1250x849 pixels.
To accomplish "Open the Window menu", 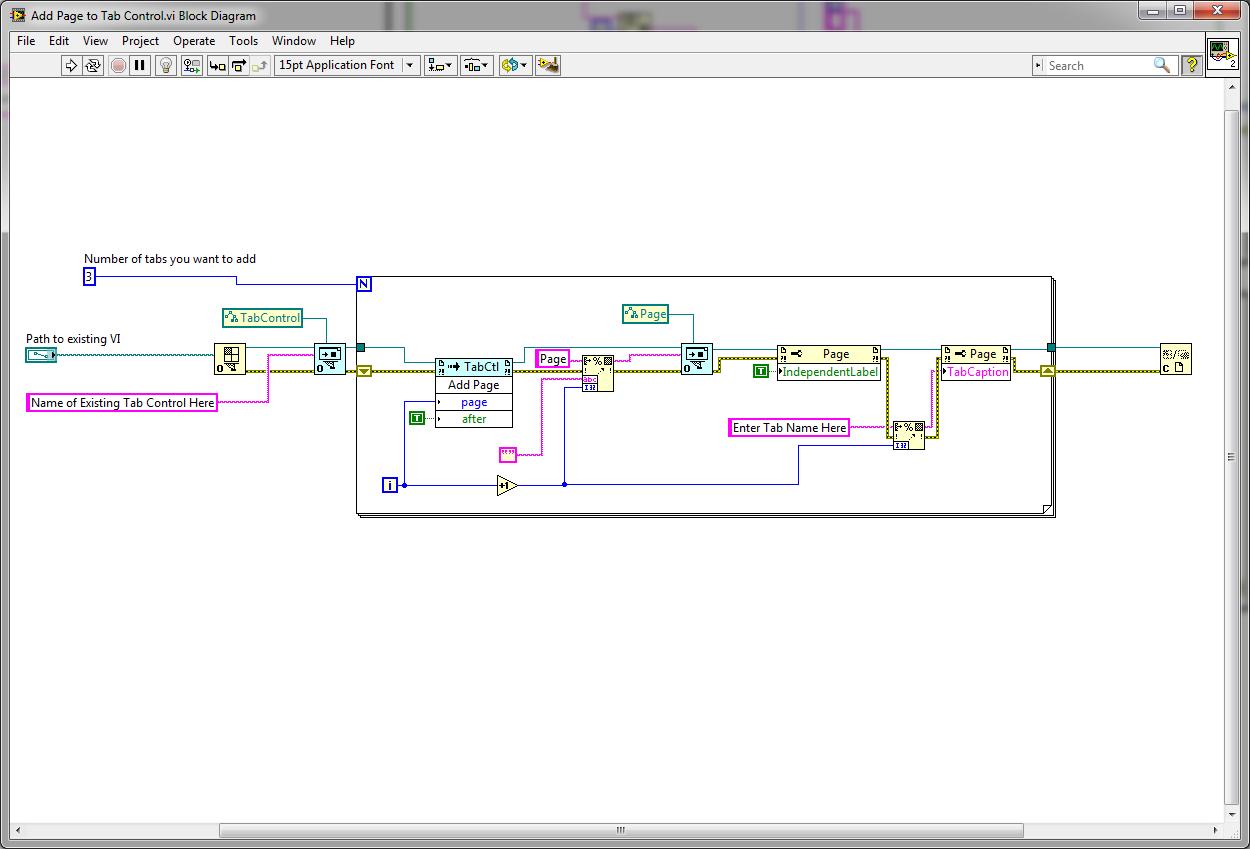I will click(294, 41).
